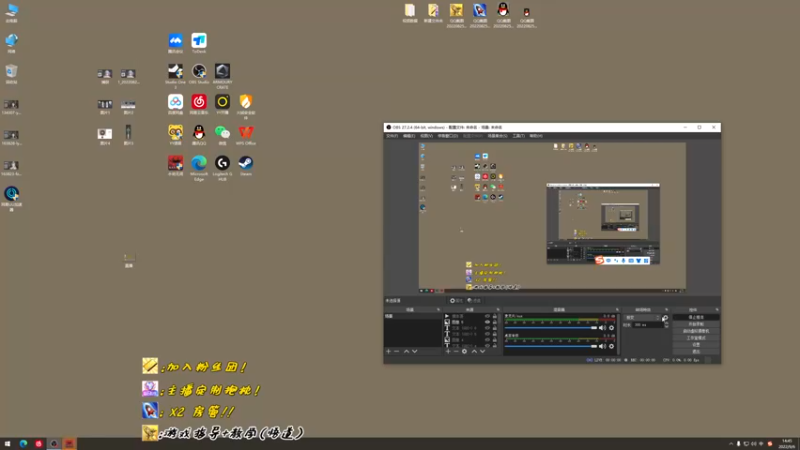Open the View menu in OBS

tap(426, 136)
